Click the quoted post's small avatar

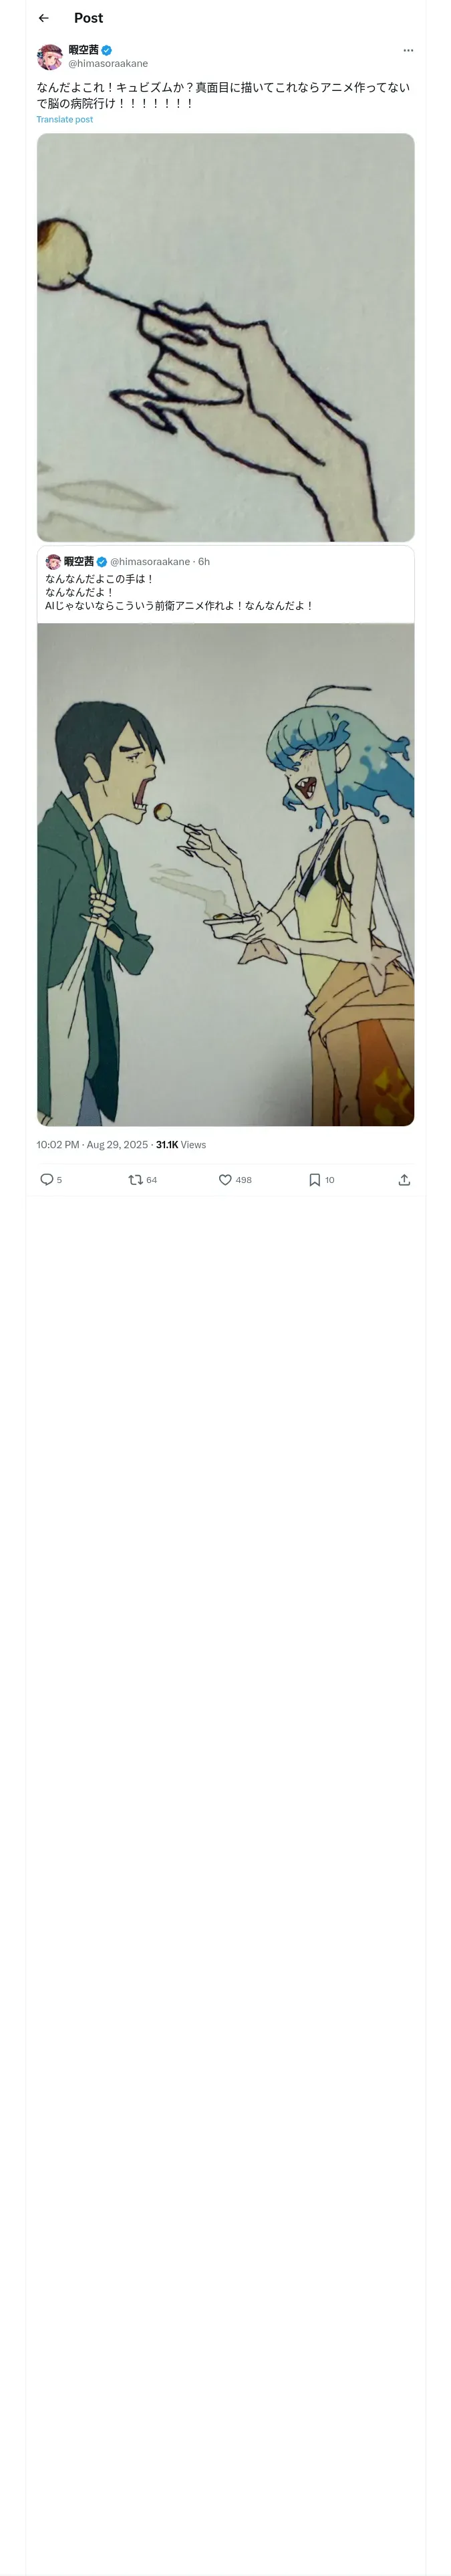[x=53, y=562]
